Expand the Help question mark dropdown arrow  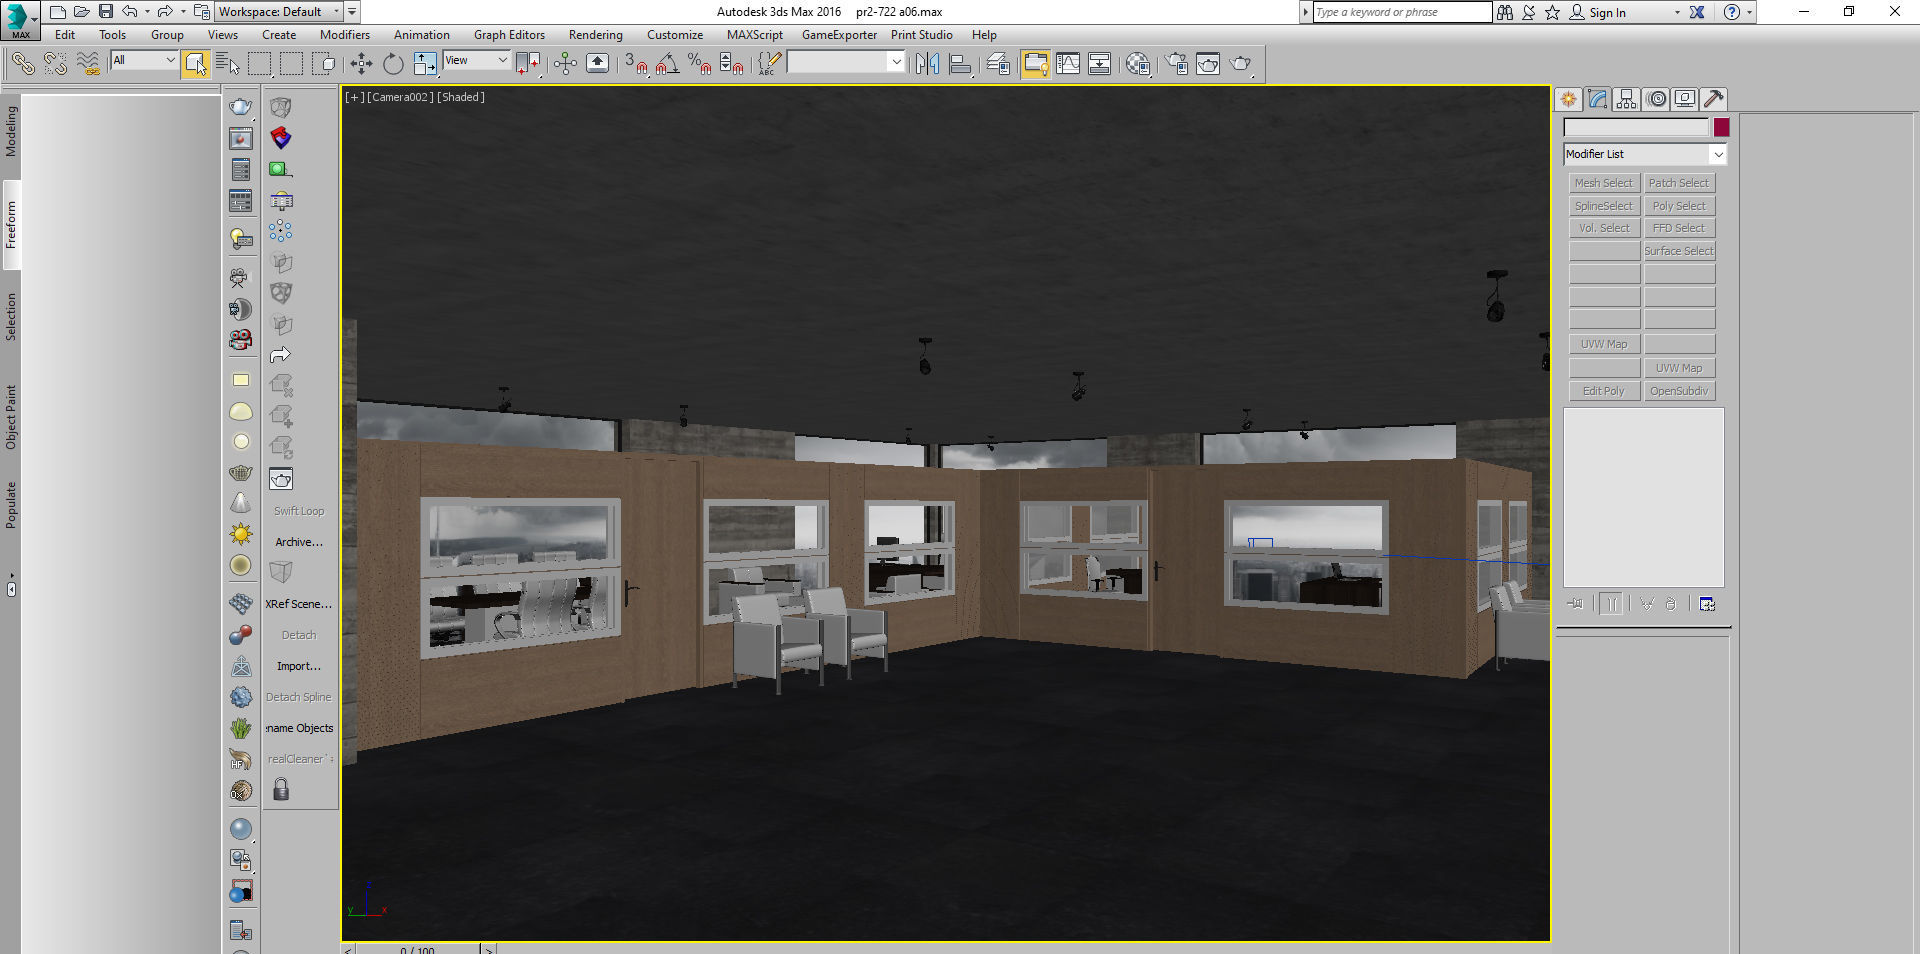(x=1749, y=13)
